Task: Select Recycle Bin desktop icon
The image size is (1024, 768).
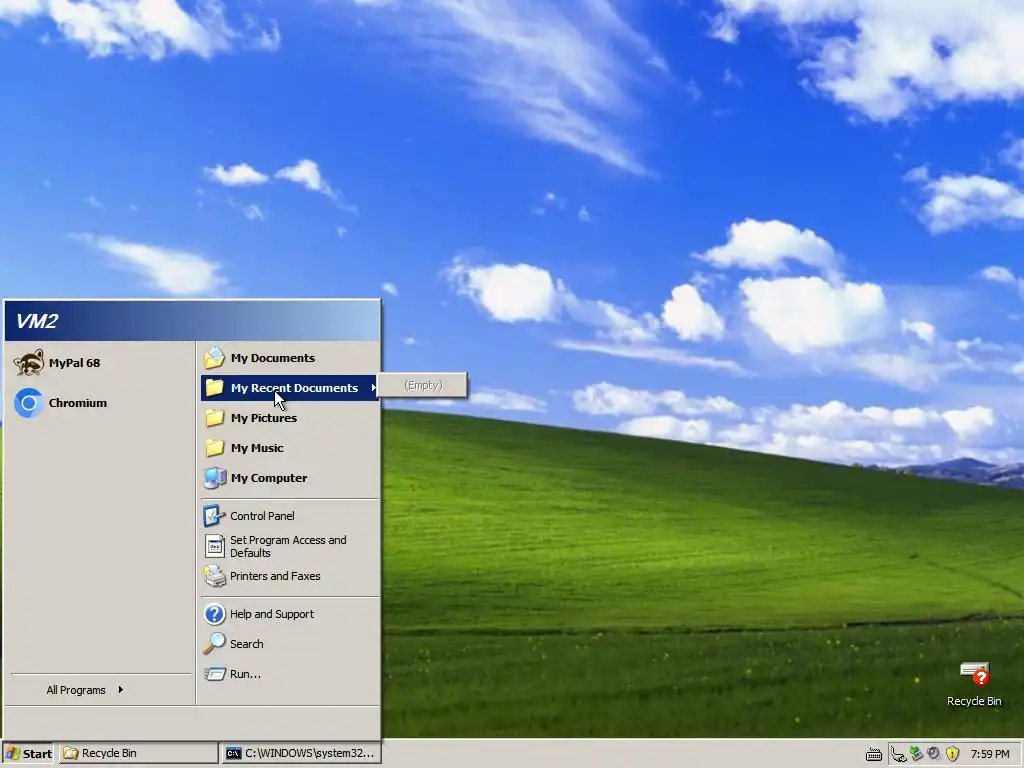Action: (974, 684)
